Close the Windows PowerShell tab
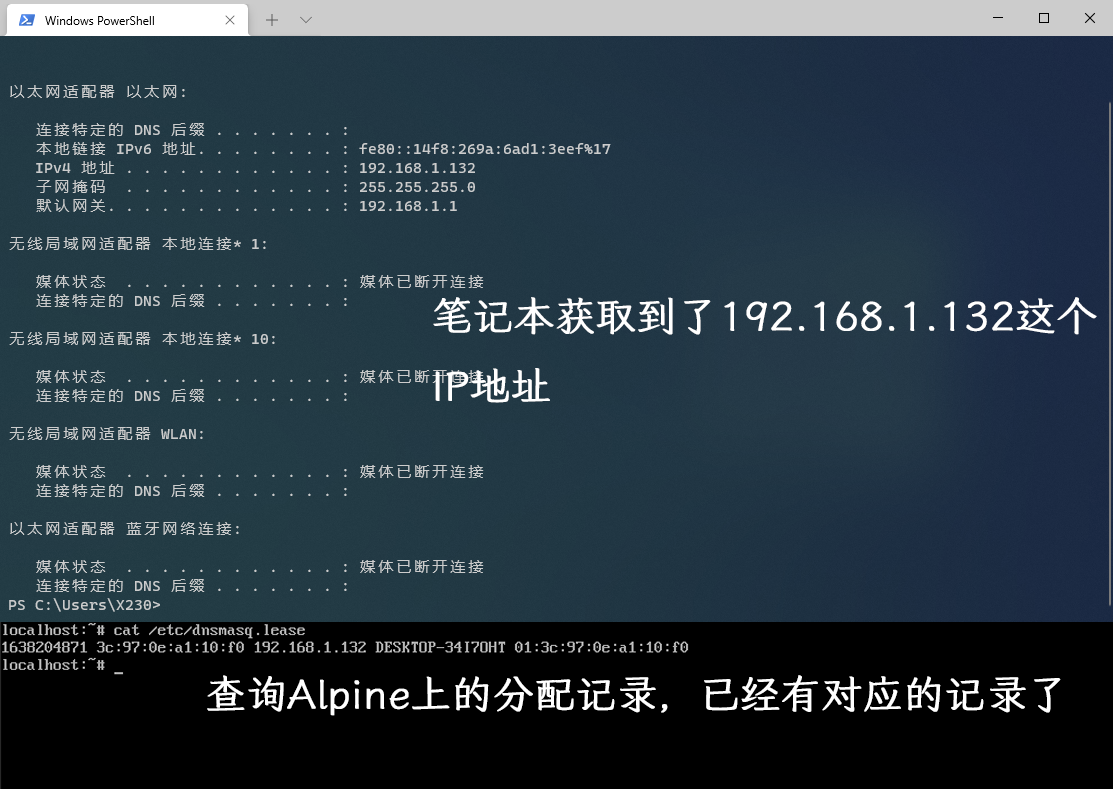 tap(230, 19)
